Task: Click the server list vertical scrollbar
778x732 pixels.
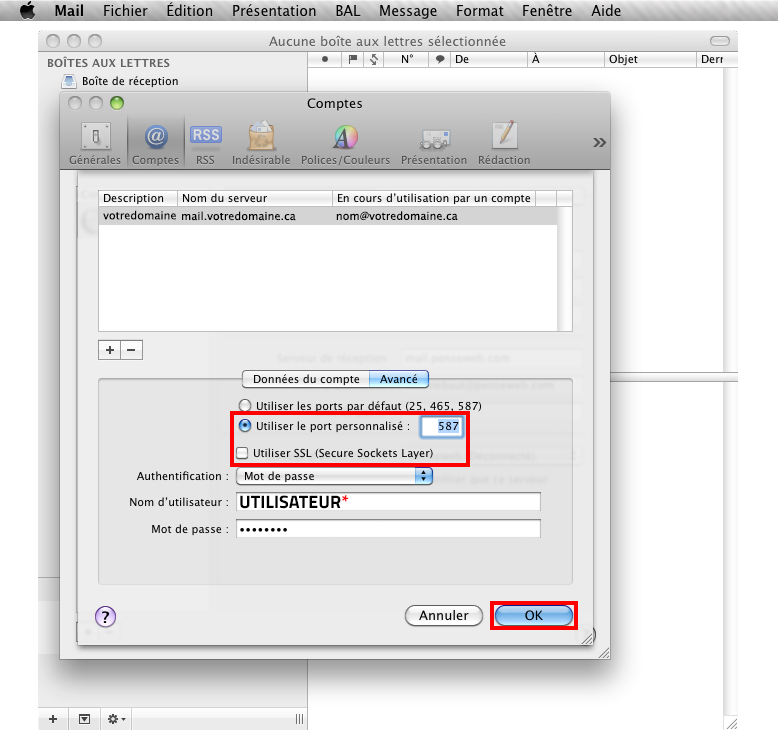Action: 565,268
